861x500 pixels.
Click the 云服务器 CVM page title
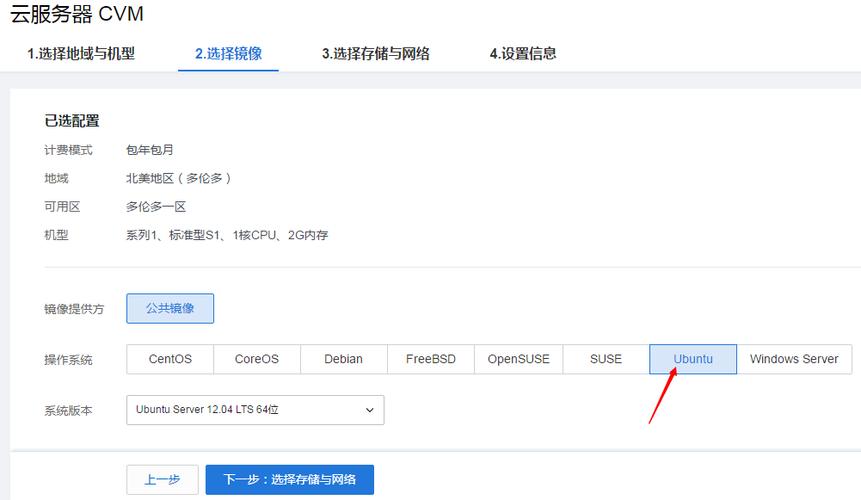tap(77, 14)
